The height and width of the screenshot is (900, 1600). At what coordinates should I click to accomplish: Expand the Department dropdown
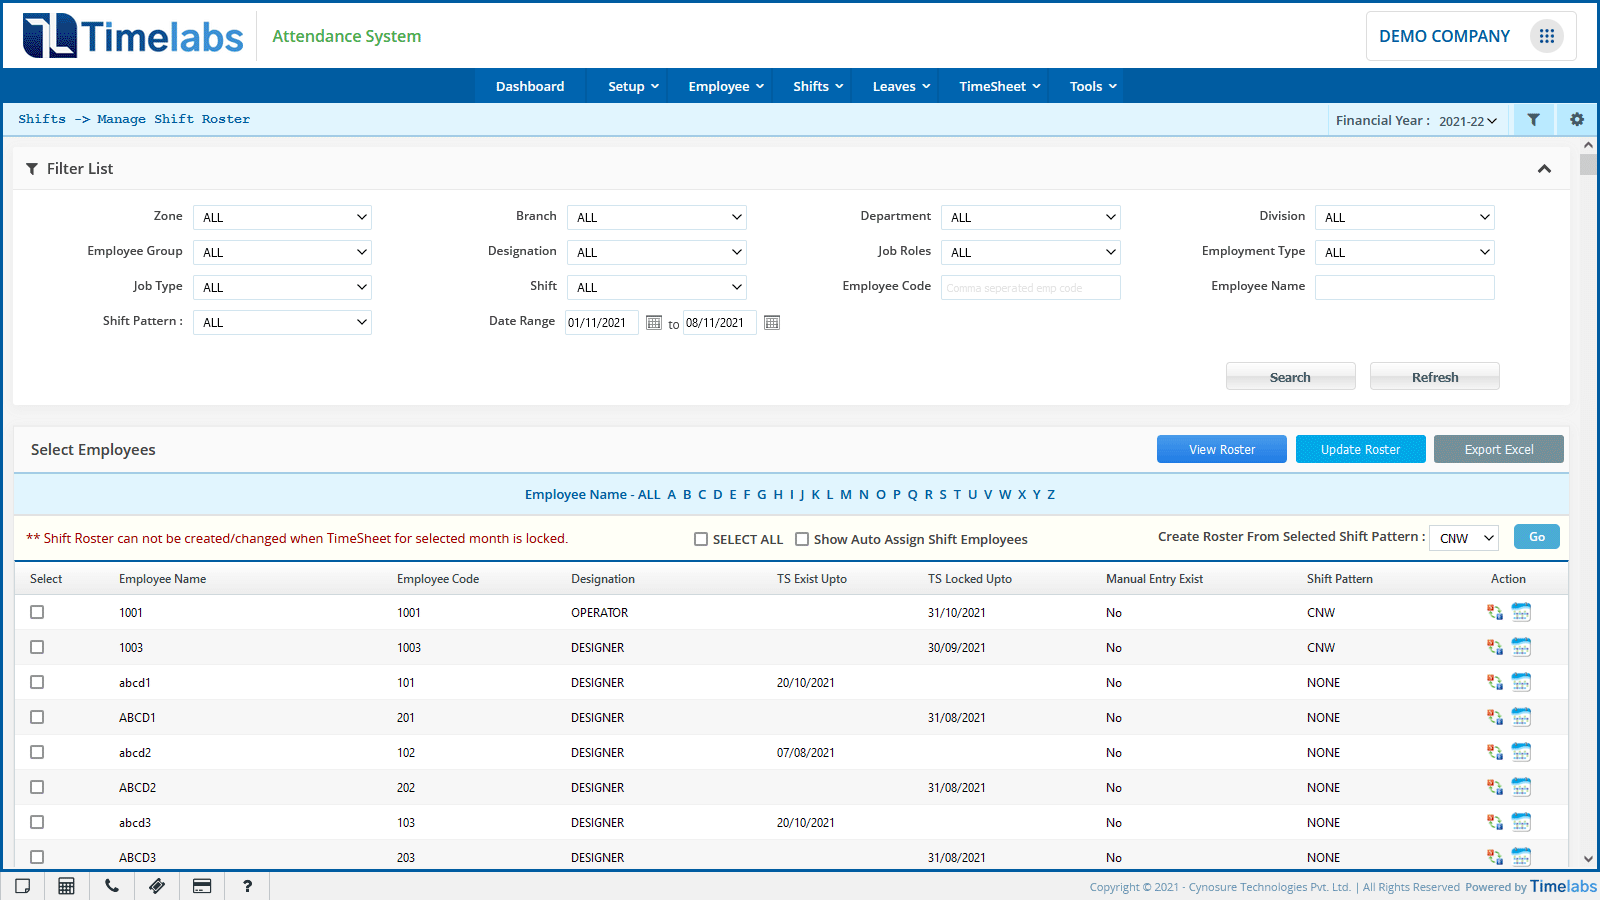click(x=1030, y=217)
